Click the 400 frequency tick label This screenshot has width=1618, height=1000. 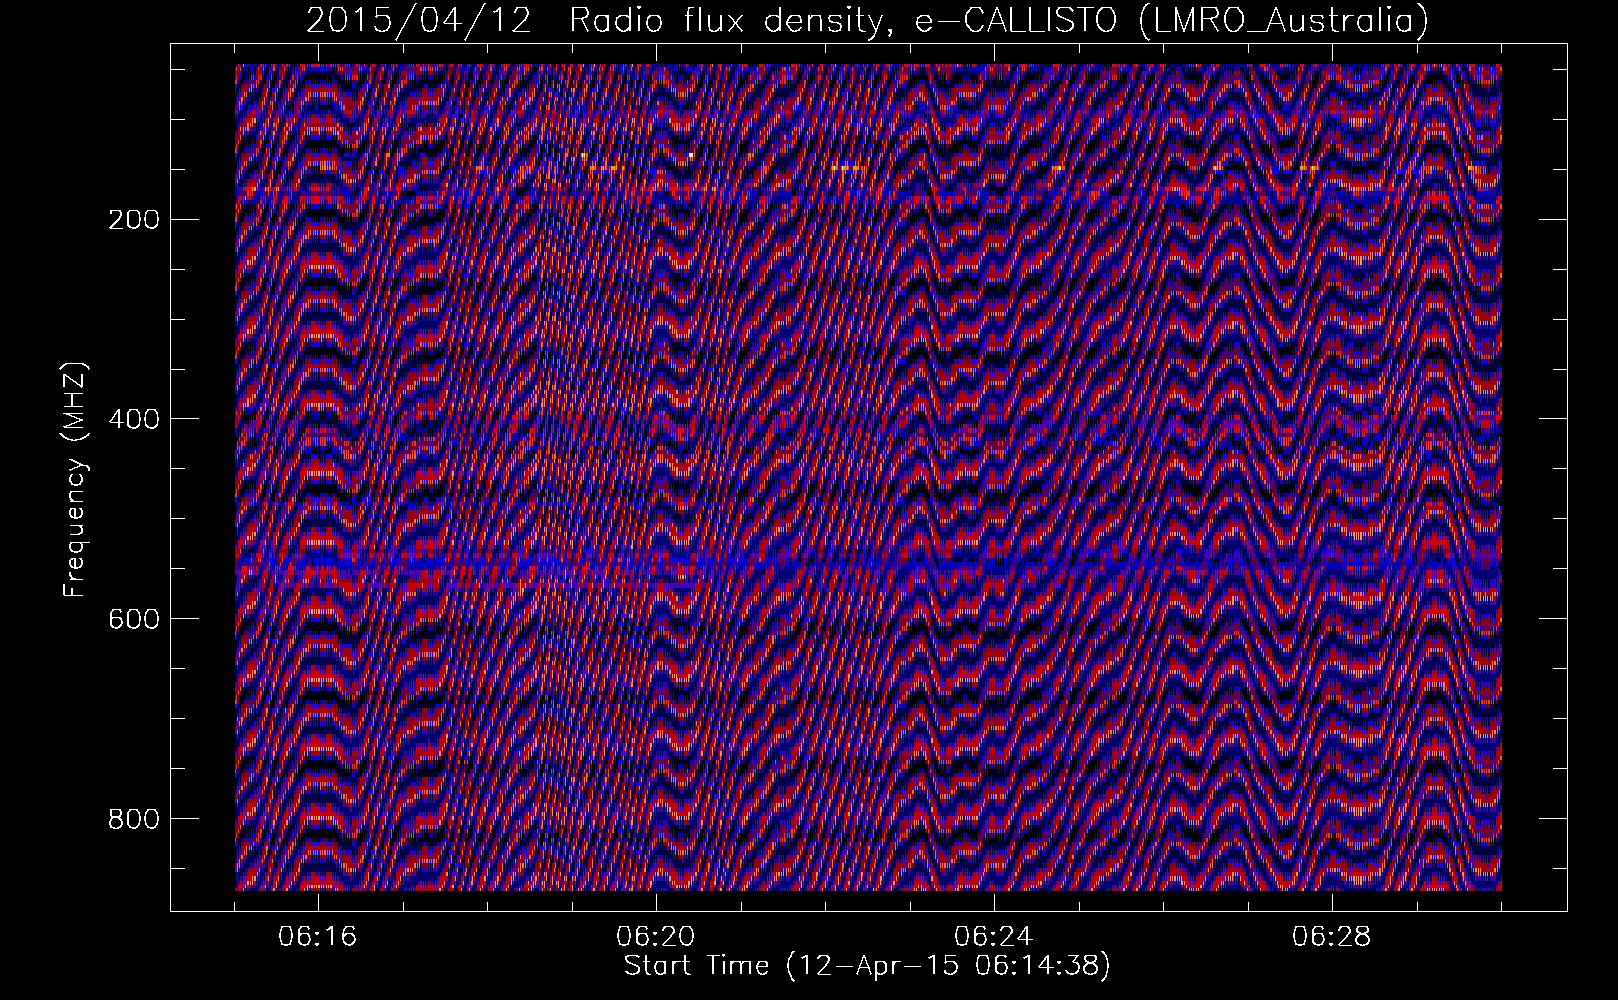pyautogui.click(x=132, y=419)
